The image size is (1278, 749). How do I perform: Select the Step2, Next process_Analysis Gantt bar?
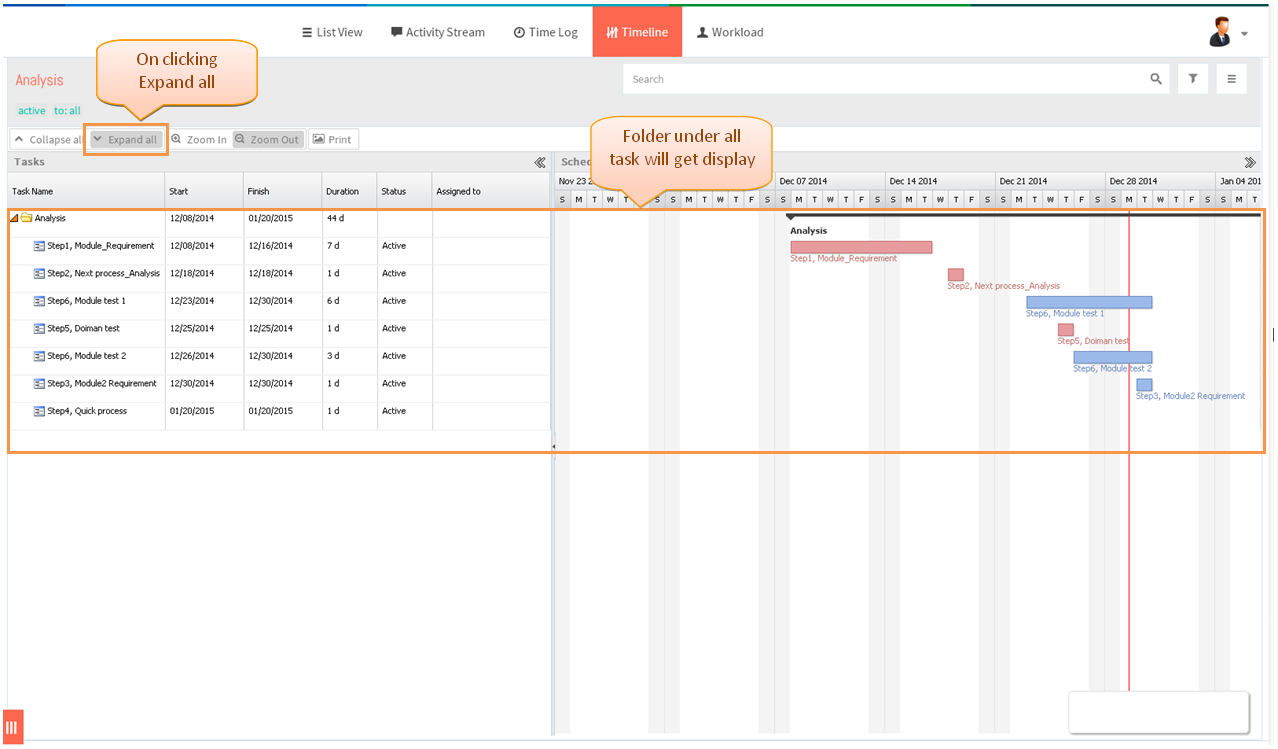pyautogui.click(x=956, y=274)
